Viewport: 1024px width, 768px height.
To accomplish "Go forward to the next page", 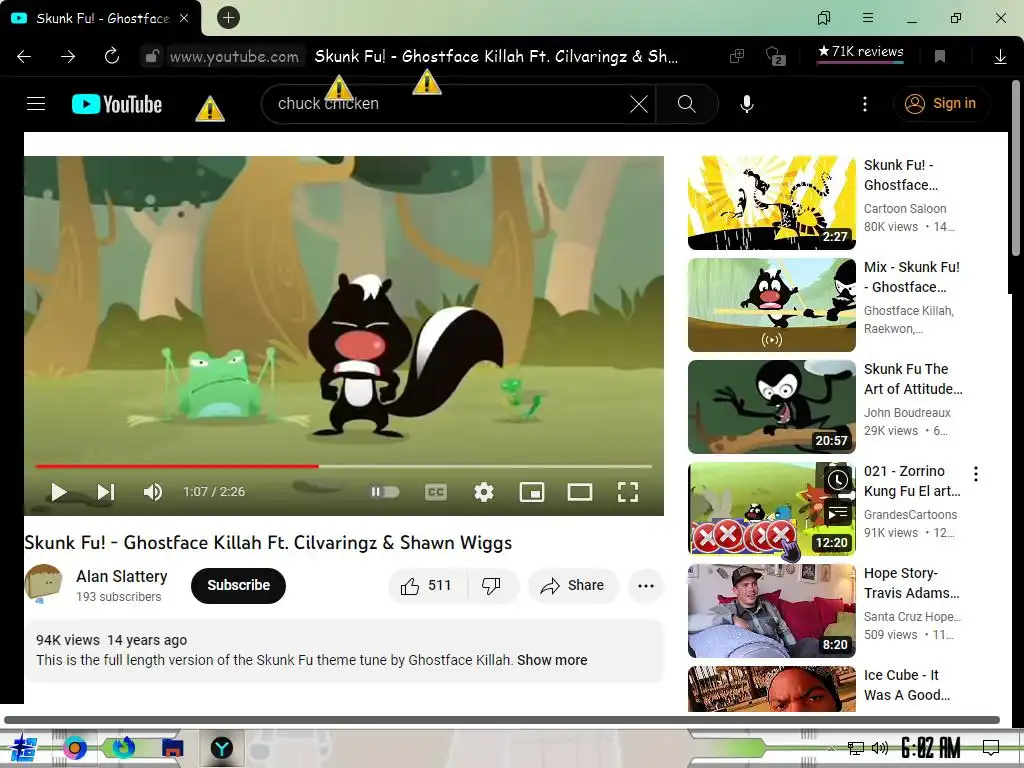I will pos(68,57).
